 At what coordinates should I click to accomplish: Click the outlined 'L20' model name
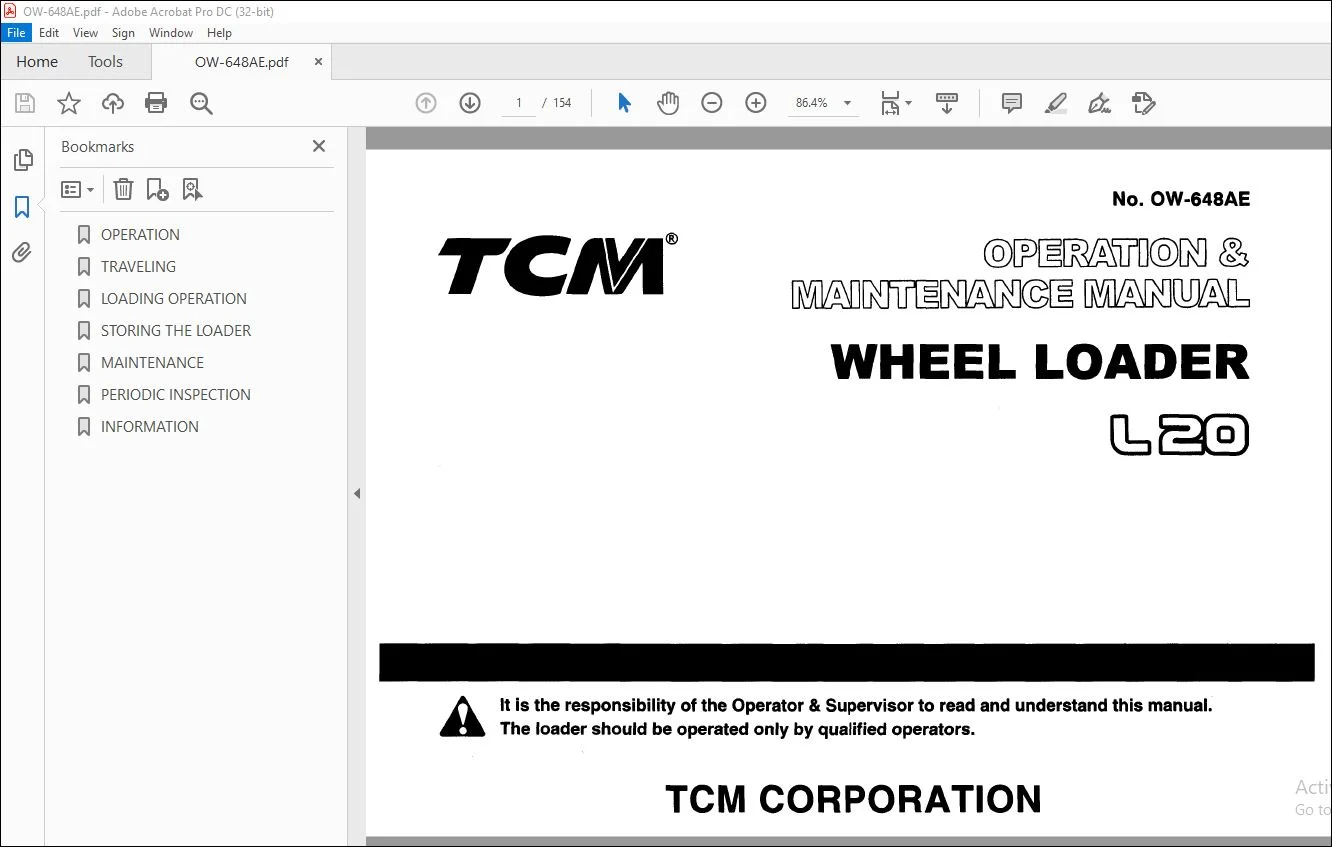(1180, 435)
